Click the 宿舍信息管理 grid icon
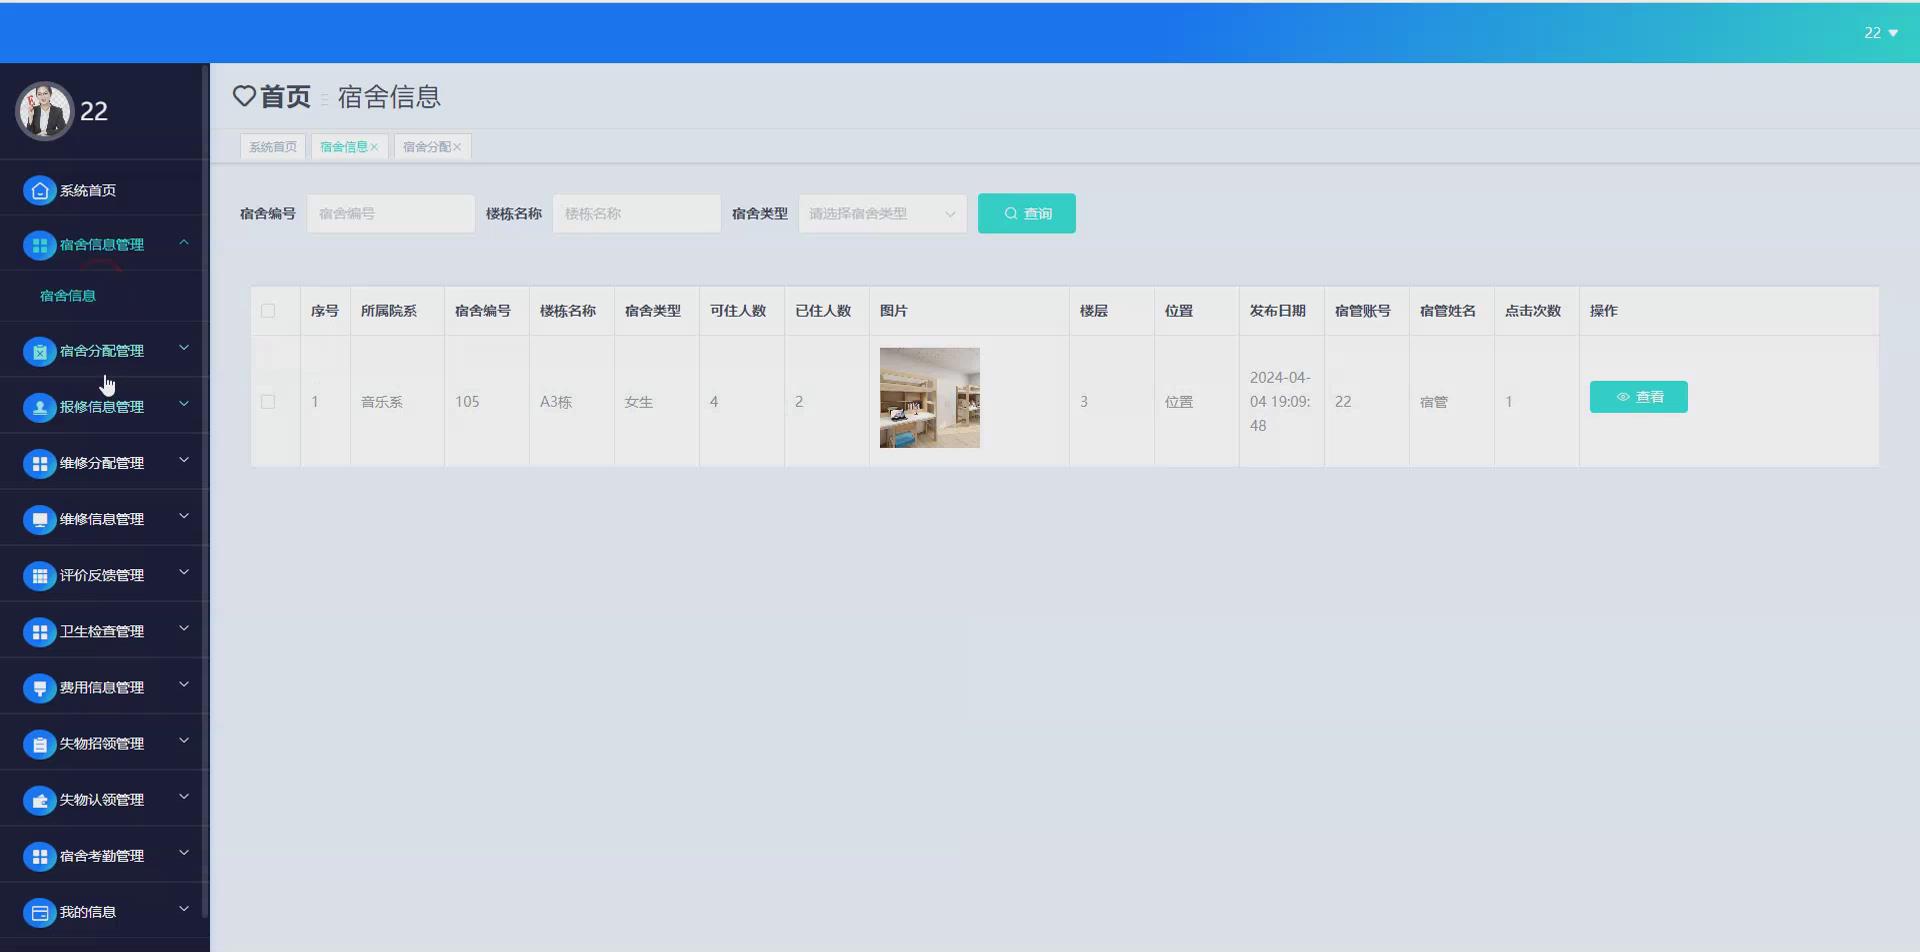The height and width of the screenshot is (952, 1920). [x=39, y=245]
